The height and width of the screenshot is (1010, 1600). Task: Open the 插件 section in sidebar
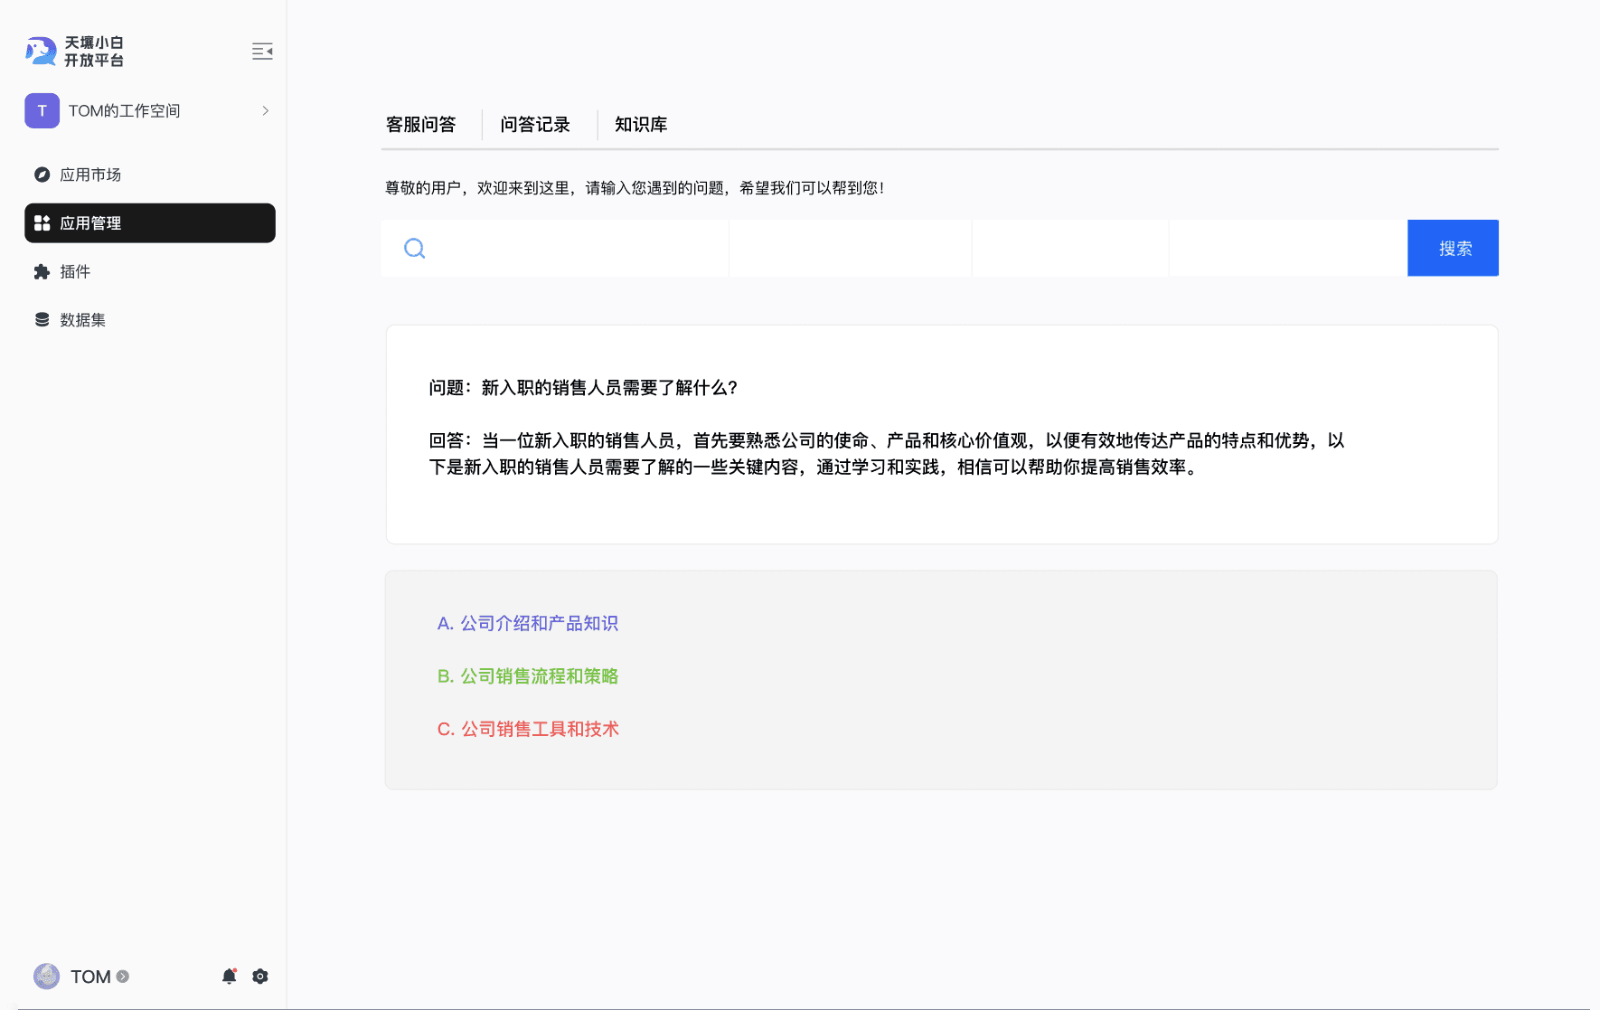click(x=76, y=271)
